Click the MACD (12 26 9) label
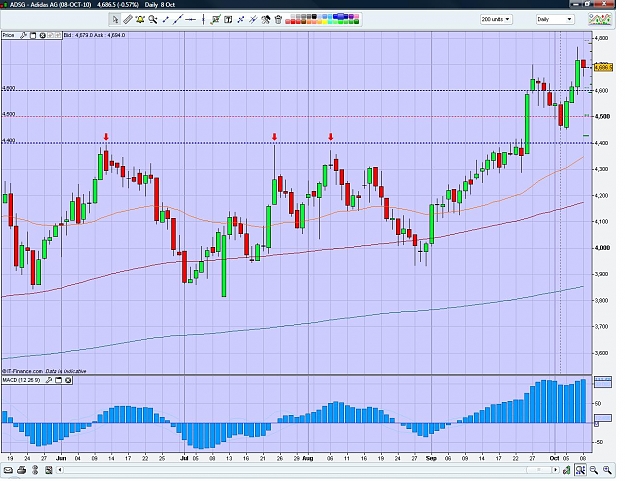Image resolution: width=625 pixels, height=481 pixels. 22,380
